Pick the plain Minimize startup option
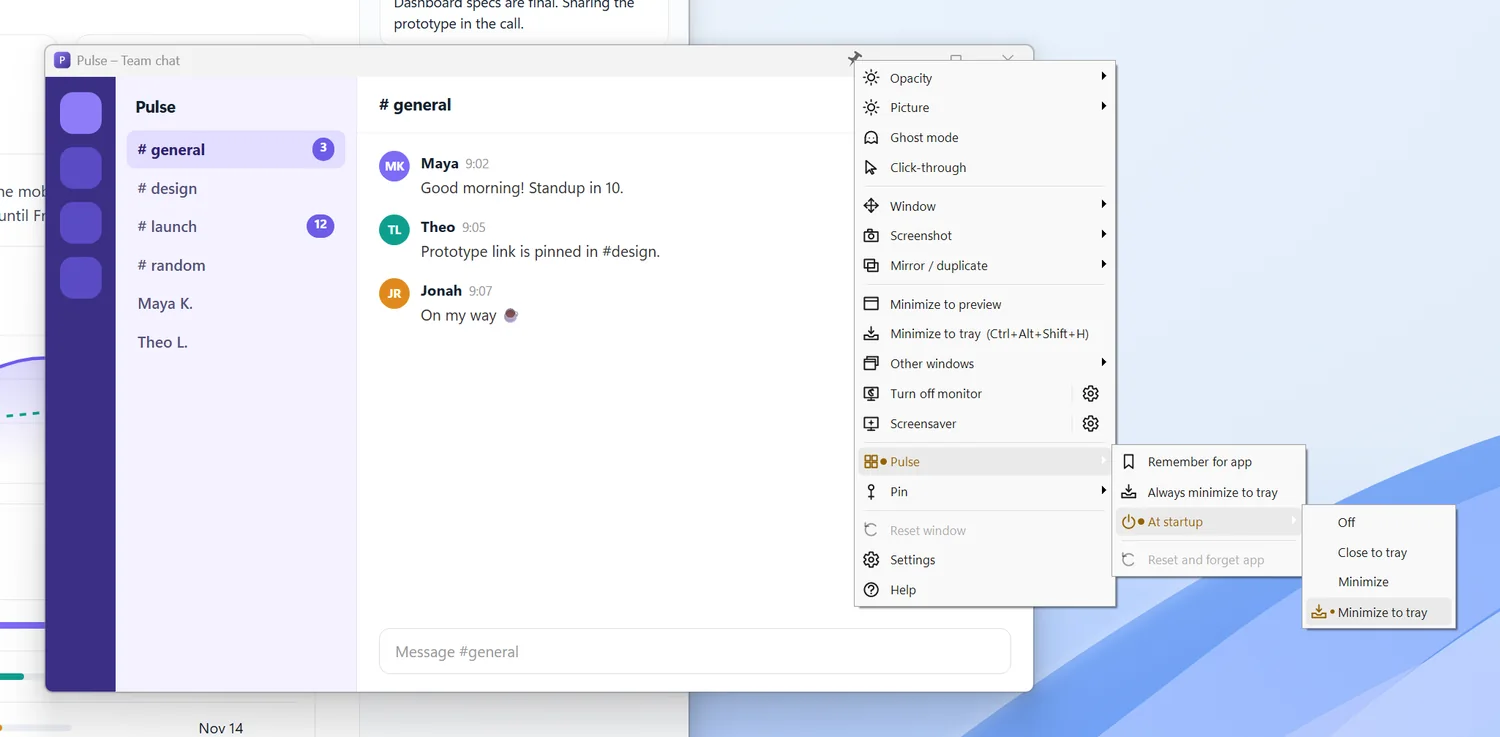Image resolution: width=1500 pixels, height=737 pixels. pyautogui.click(x=1379, y=582)
